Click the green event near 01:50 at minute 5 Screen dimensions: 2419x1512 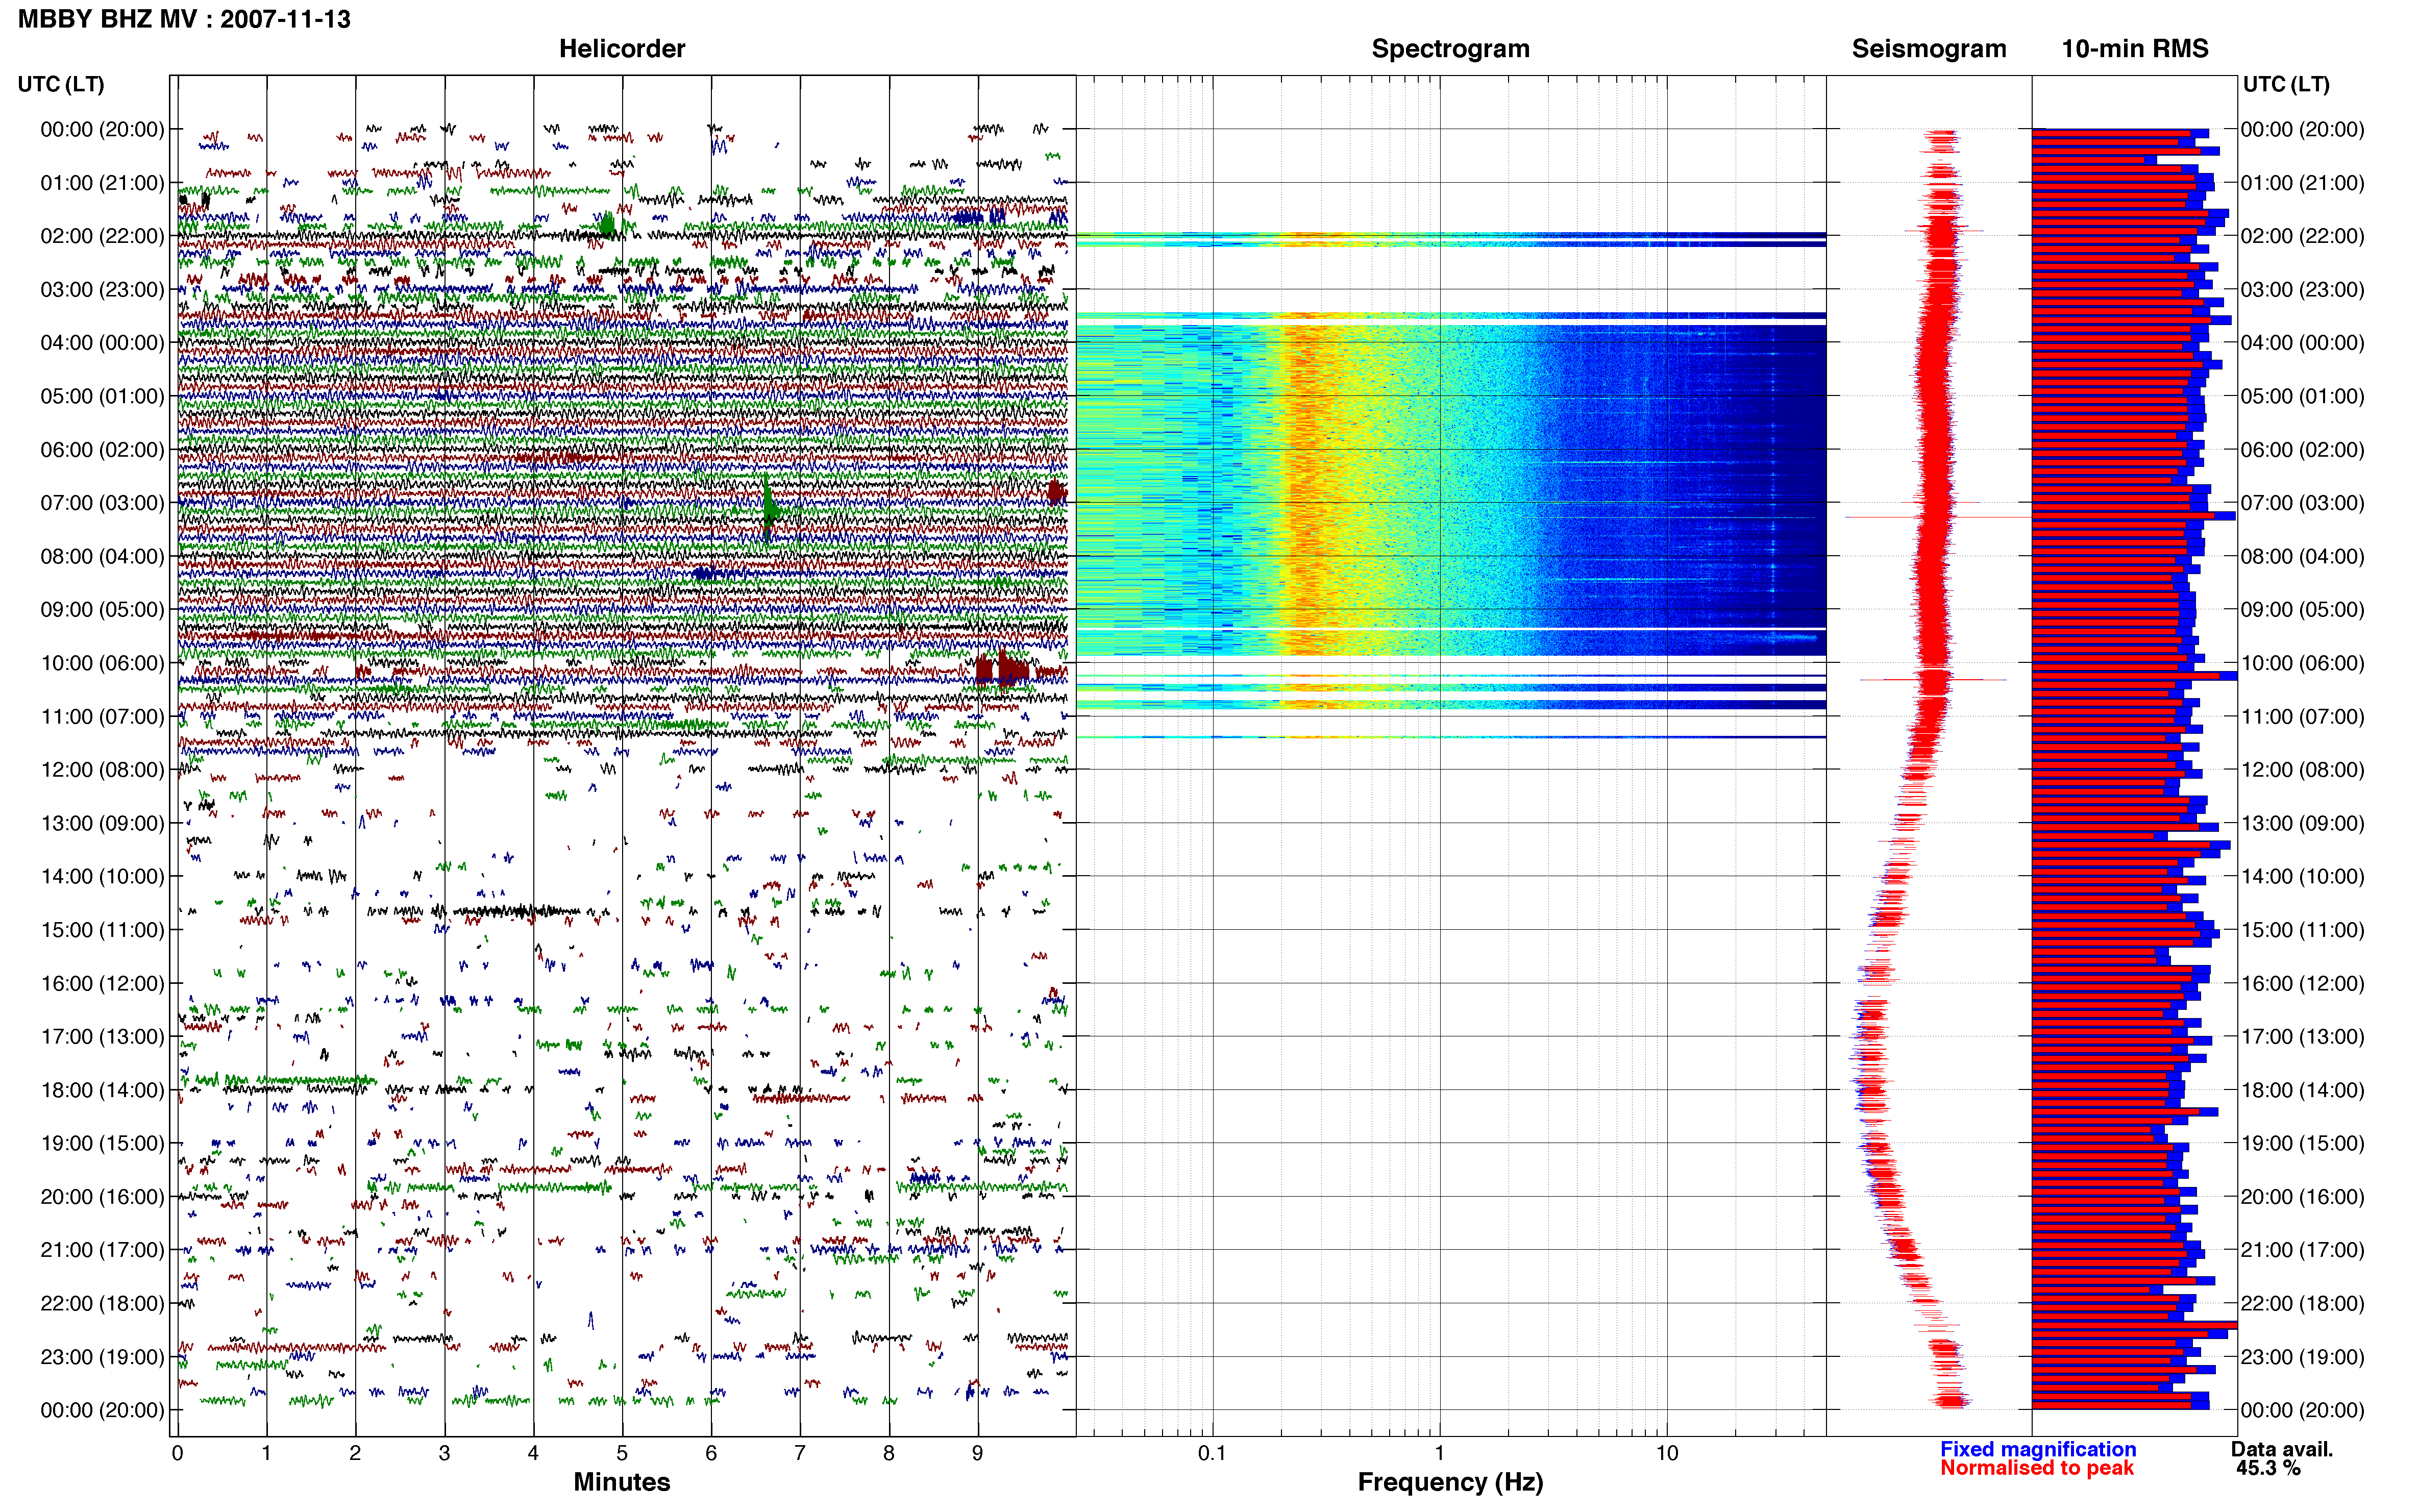607,224
